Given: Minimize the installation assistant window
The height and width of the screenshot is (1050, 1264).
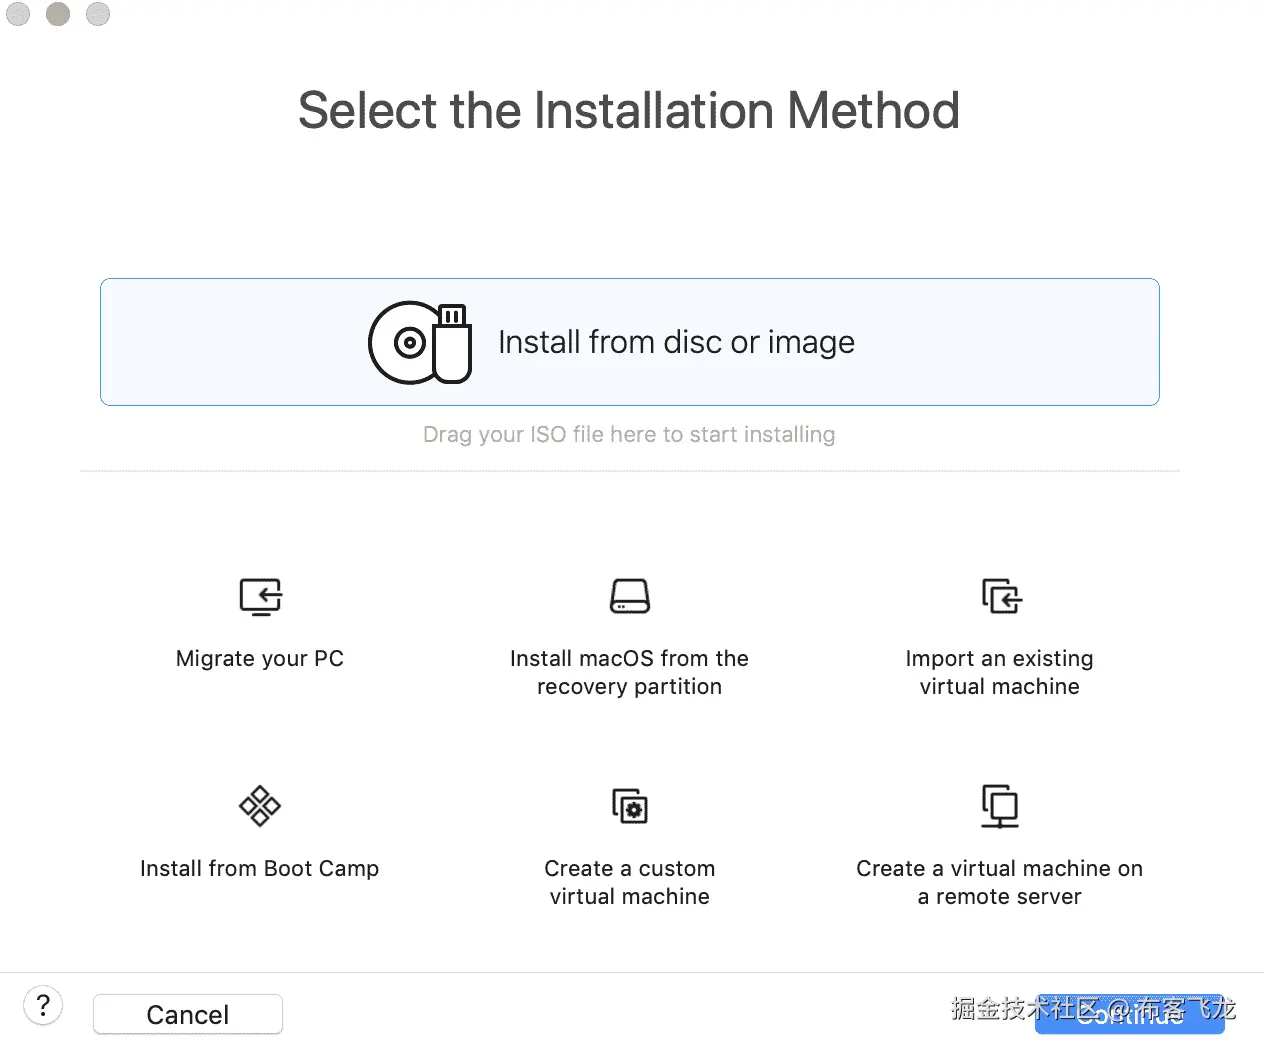Looking at the screenshot, I should click(58, 14).
